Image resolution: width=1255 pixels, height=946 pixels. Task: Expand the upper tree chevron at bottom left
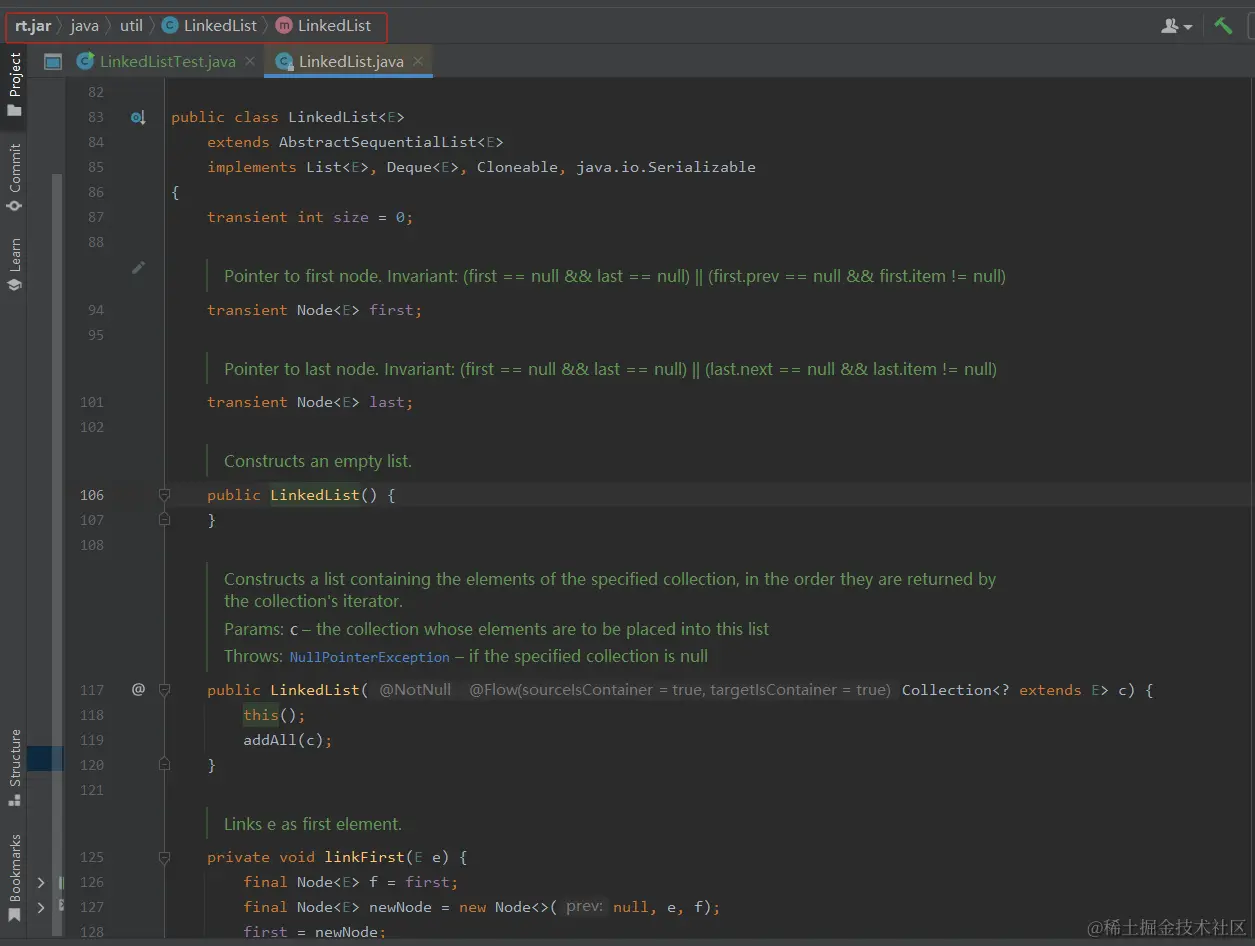pos(41,883)
